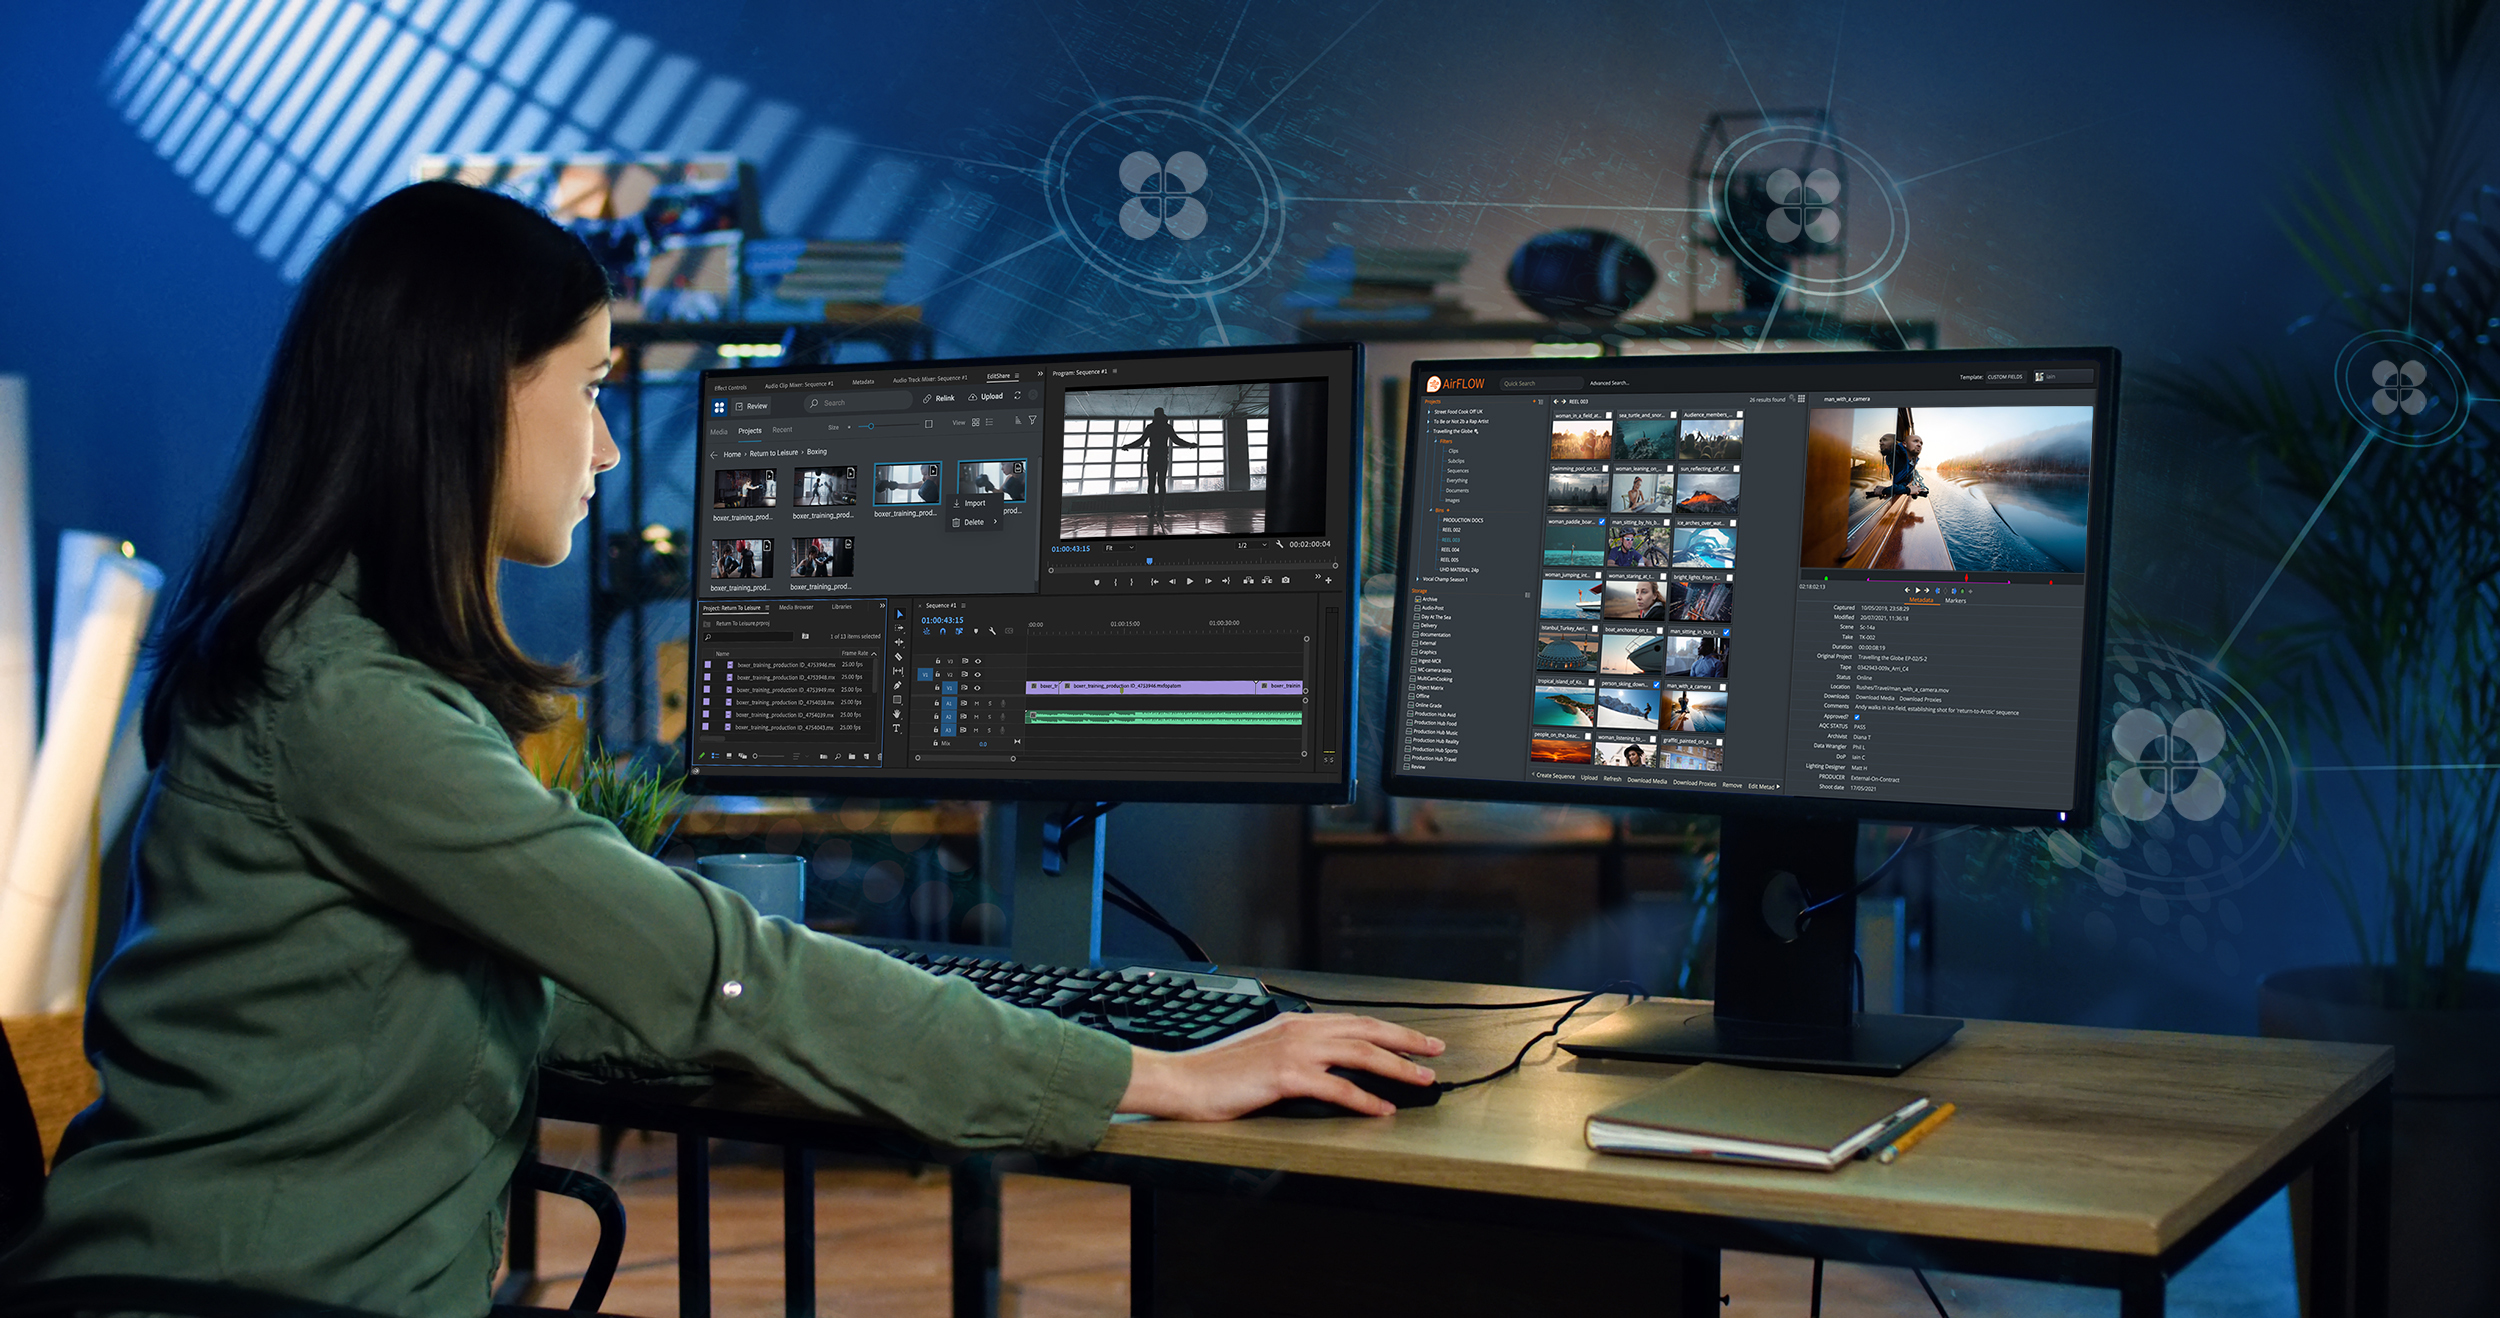This screenshot has height=1318, width=2500.
Task: Toggle V3 track visibility eye
Action: coord(978,661)
